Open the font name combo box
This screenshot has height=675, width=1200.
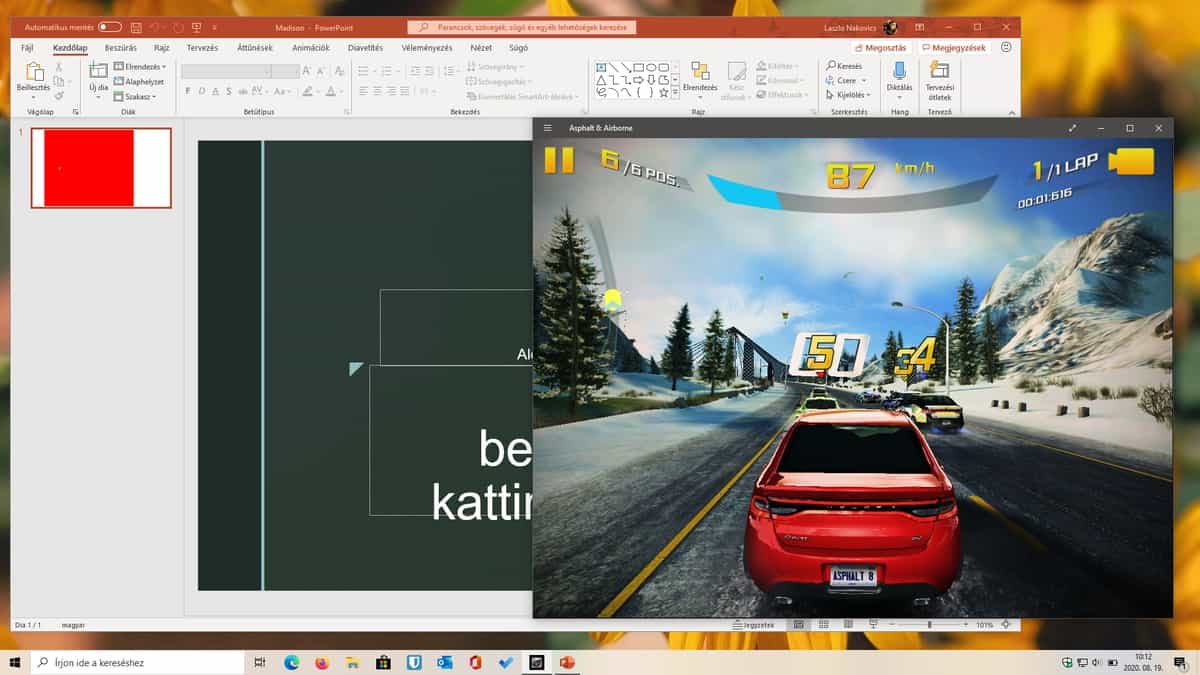(227, 71)
